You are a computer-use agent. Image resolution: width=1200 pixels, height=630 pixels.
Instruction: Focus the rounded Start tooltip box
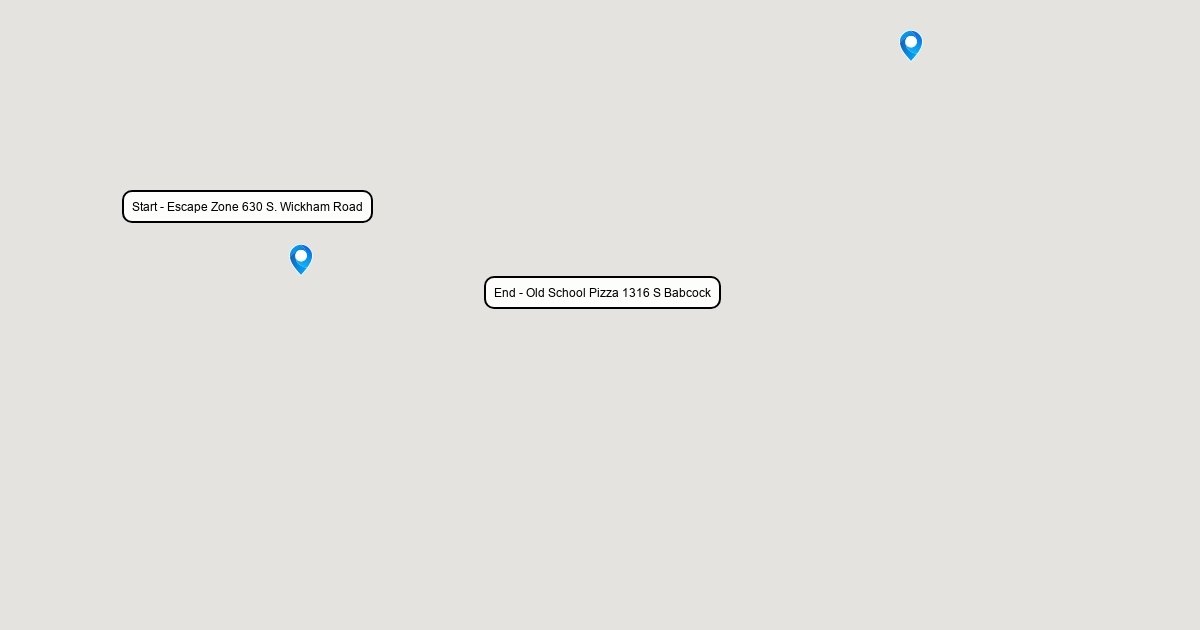click(247, 207)
